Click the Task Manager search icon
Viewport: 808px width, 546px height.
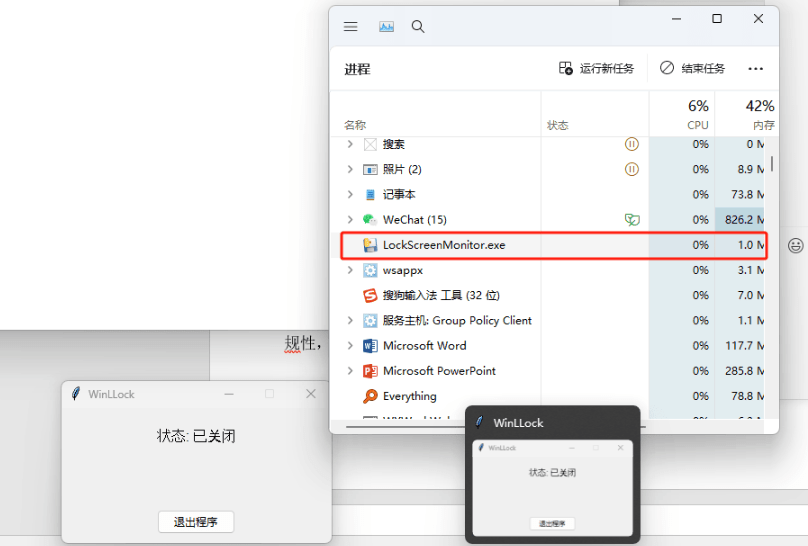(x=418, y=27)
